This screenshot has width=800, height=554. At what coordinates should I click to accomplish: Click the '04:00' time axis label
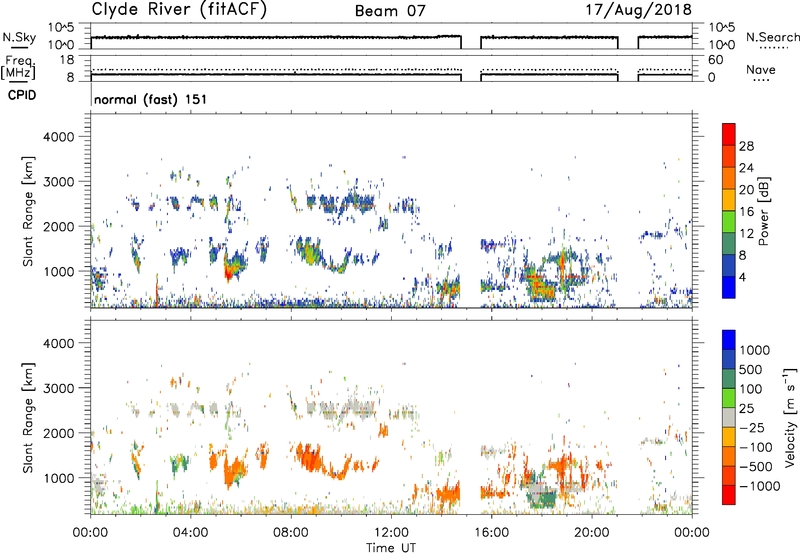point(190,533)
